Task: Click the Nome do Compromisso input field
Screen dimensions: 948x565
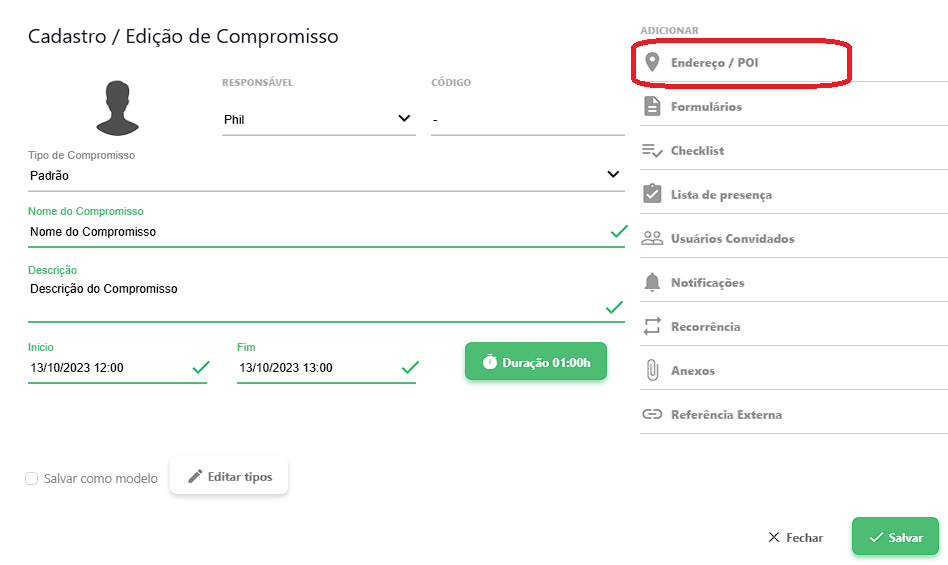Action: pos(310,232)
